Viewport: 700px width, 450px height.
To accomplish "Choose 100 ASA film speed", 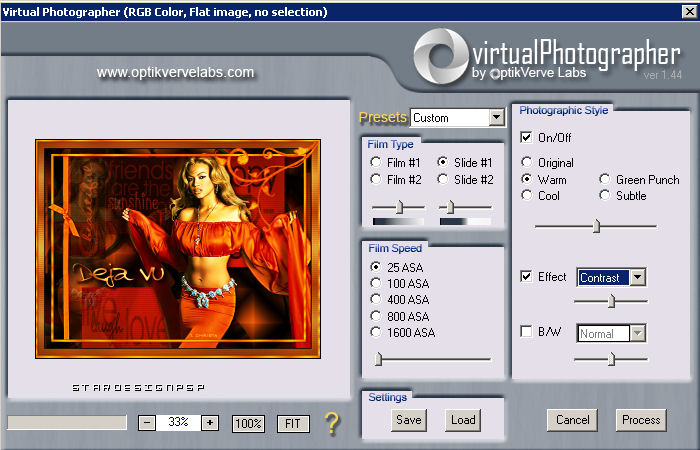I will pyautogui.click(x=375, y=283).
